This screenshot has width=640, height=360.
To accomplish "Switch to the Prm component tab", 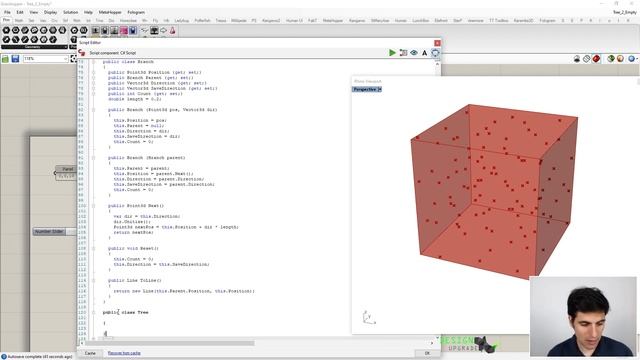I will 6,20.
